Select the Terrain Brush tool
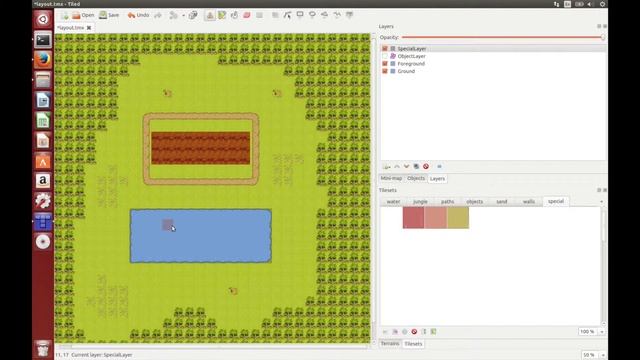The height and width of the screenshot is (360, 640). coord(222,15)
